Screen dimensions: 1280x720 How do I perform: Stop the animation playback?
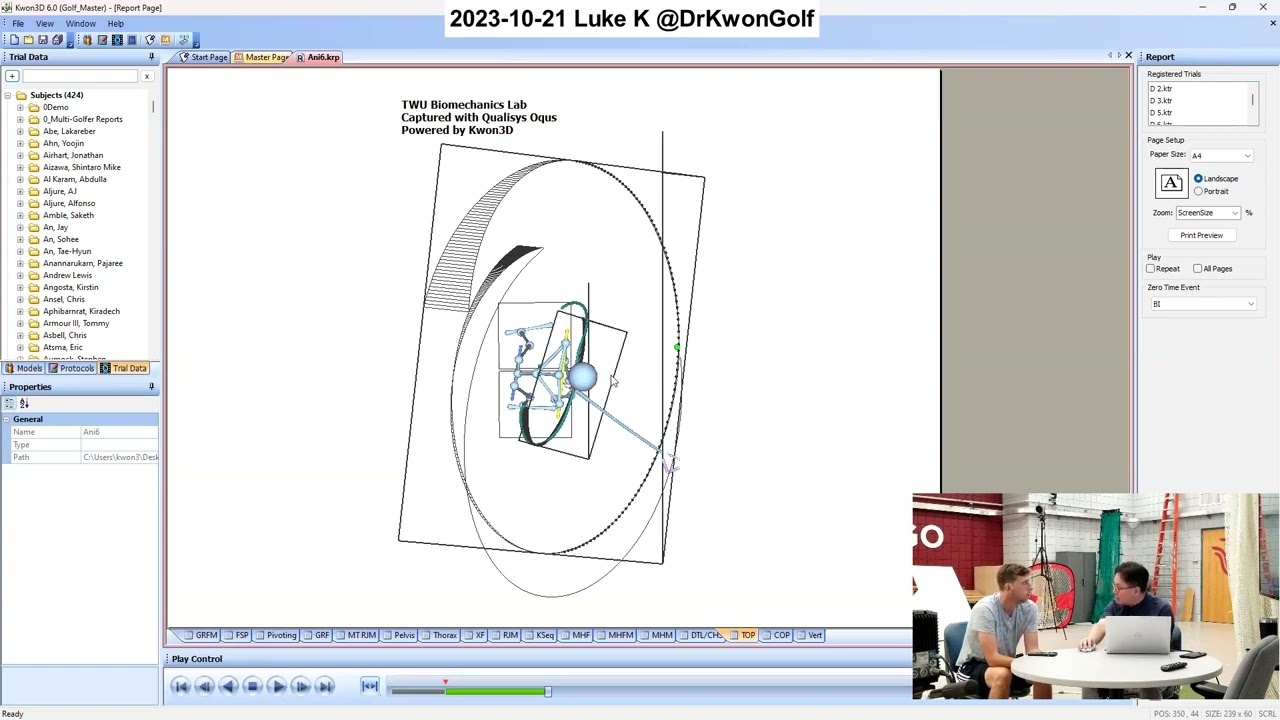[x=252, y=686]
